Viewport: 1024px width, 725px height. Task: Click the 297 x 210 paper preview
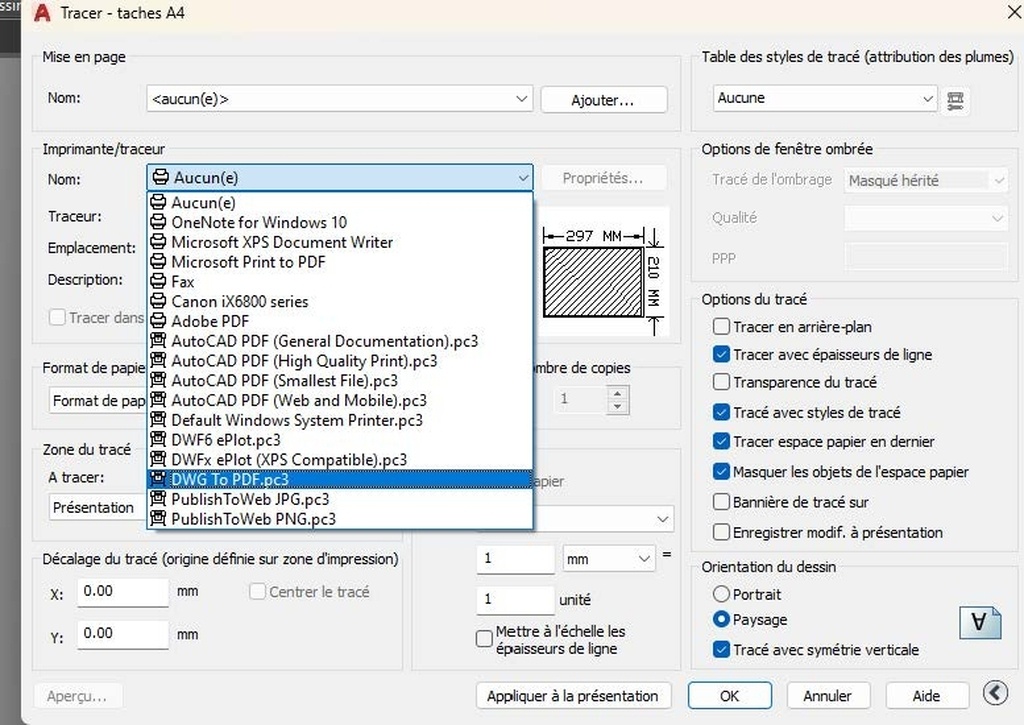coord(603,273)
